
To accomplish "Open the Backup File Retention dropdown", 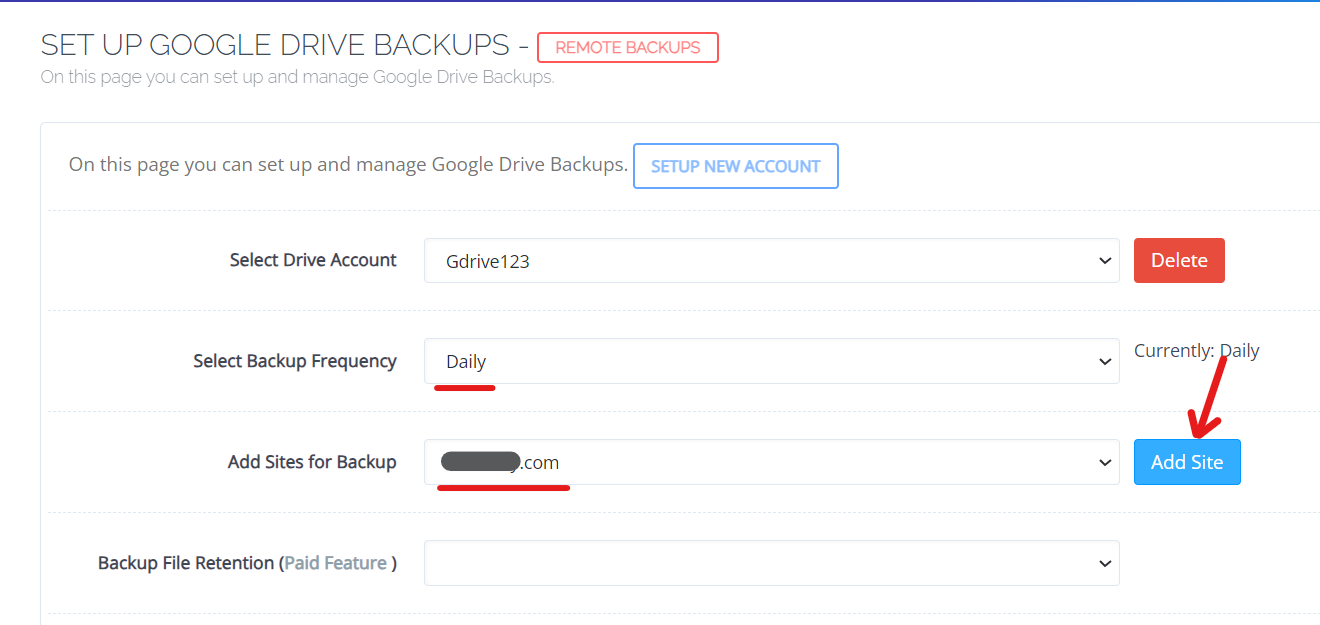I will click(770, 563).
